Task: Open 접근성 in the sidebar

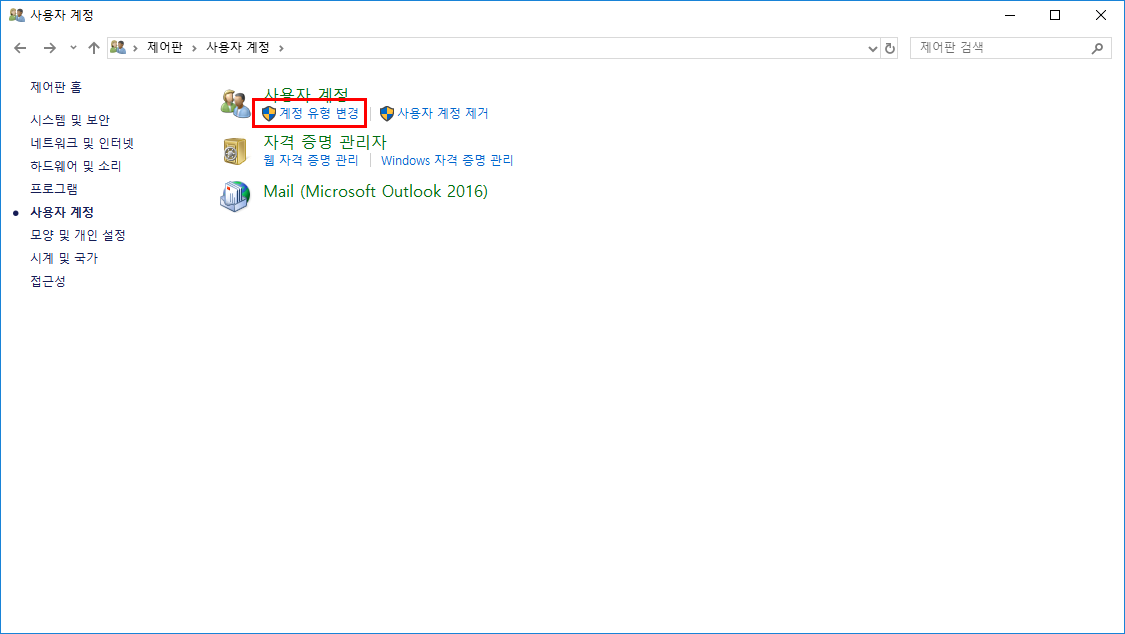Action: tap(47, 281)
